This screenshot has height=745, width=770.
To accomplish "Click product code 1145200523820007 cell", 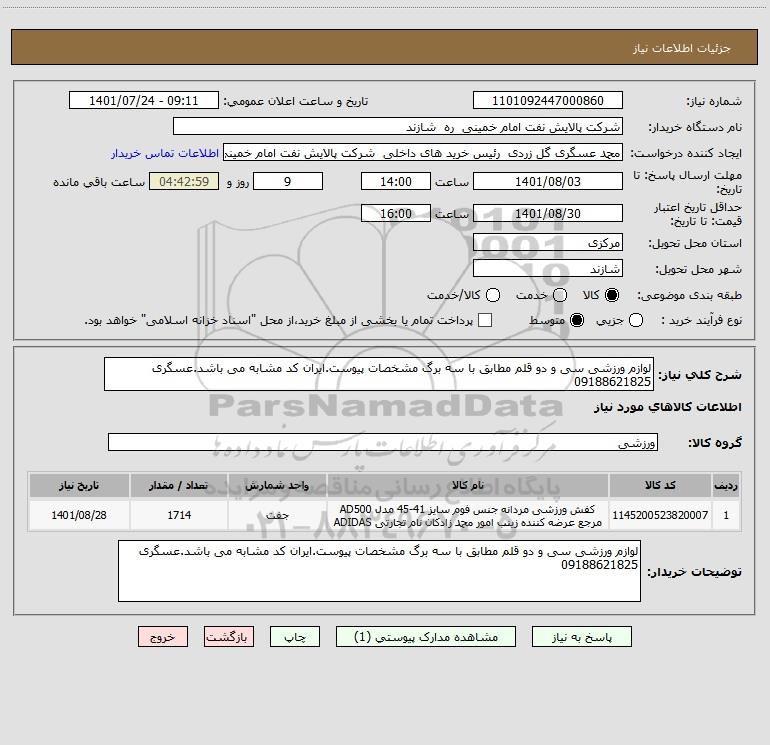I will coord(660,515).
